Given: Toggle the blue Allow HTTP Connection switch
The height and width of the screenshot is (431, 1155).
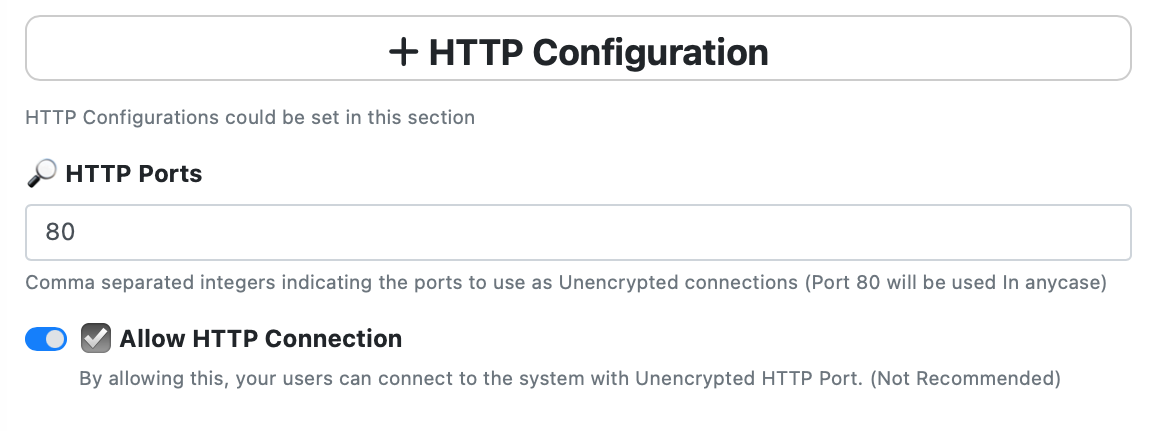Looking at the screenshot, I should pos(46,339).
